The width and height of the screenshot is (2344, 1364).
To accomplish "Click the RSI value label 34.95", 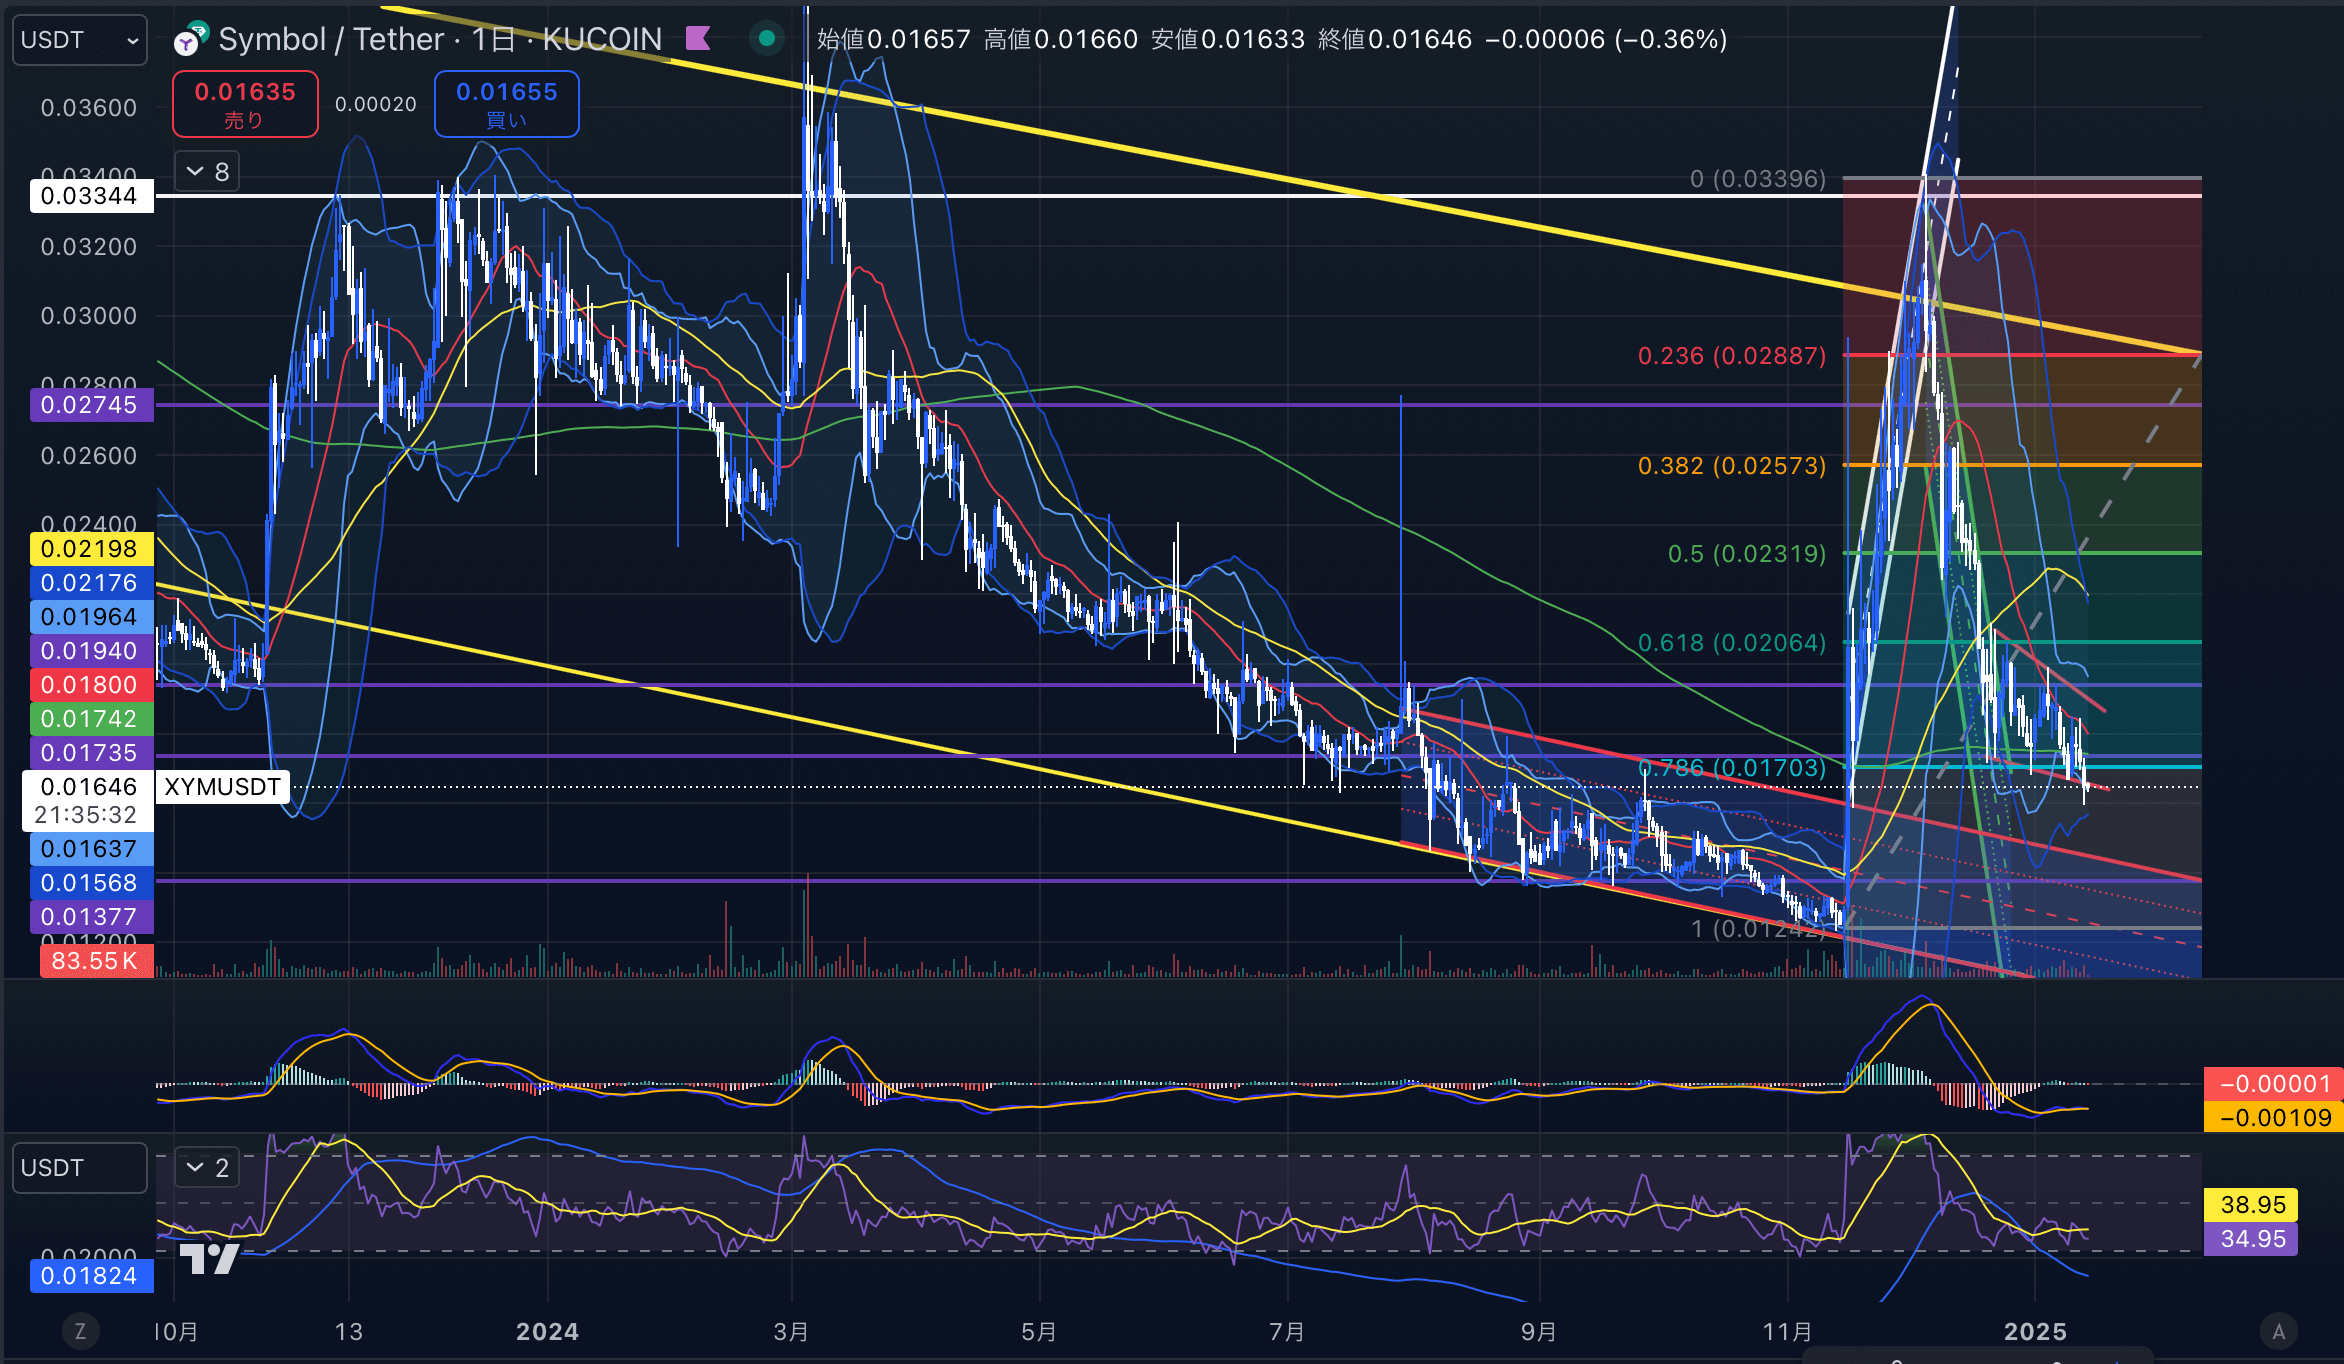I will click(x=2251, y=1239).
